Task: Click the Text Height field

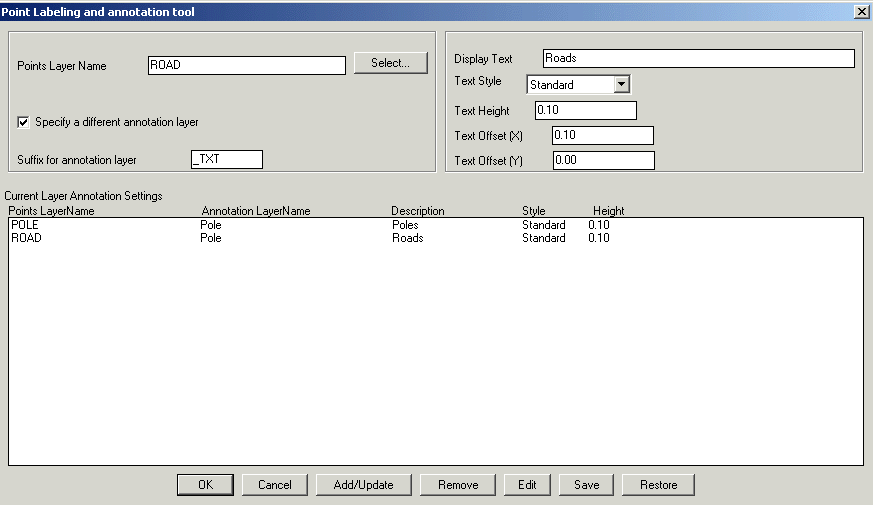Action: (585, 110)
